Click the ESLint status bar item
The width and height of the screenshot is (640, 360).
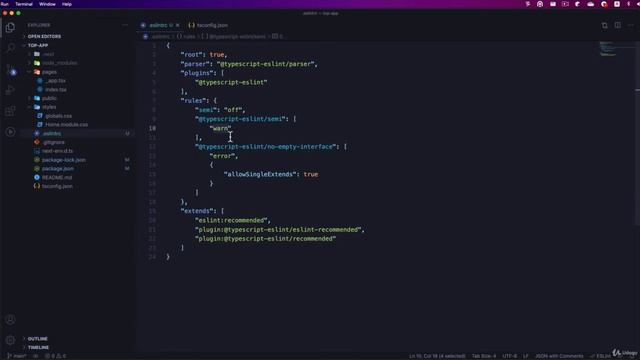click(x=601, y=356)
